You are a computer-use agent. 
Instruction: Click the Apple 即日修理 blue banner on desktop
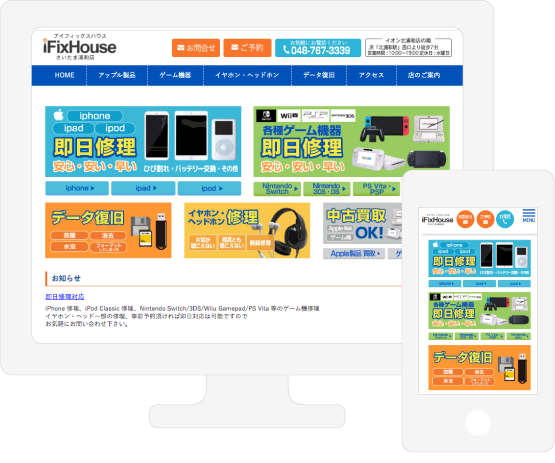click(x=143, y=141)
